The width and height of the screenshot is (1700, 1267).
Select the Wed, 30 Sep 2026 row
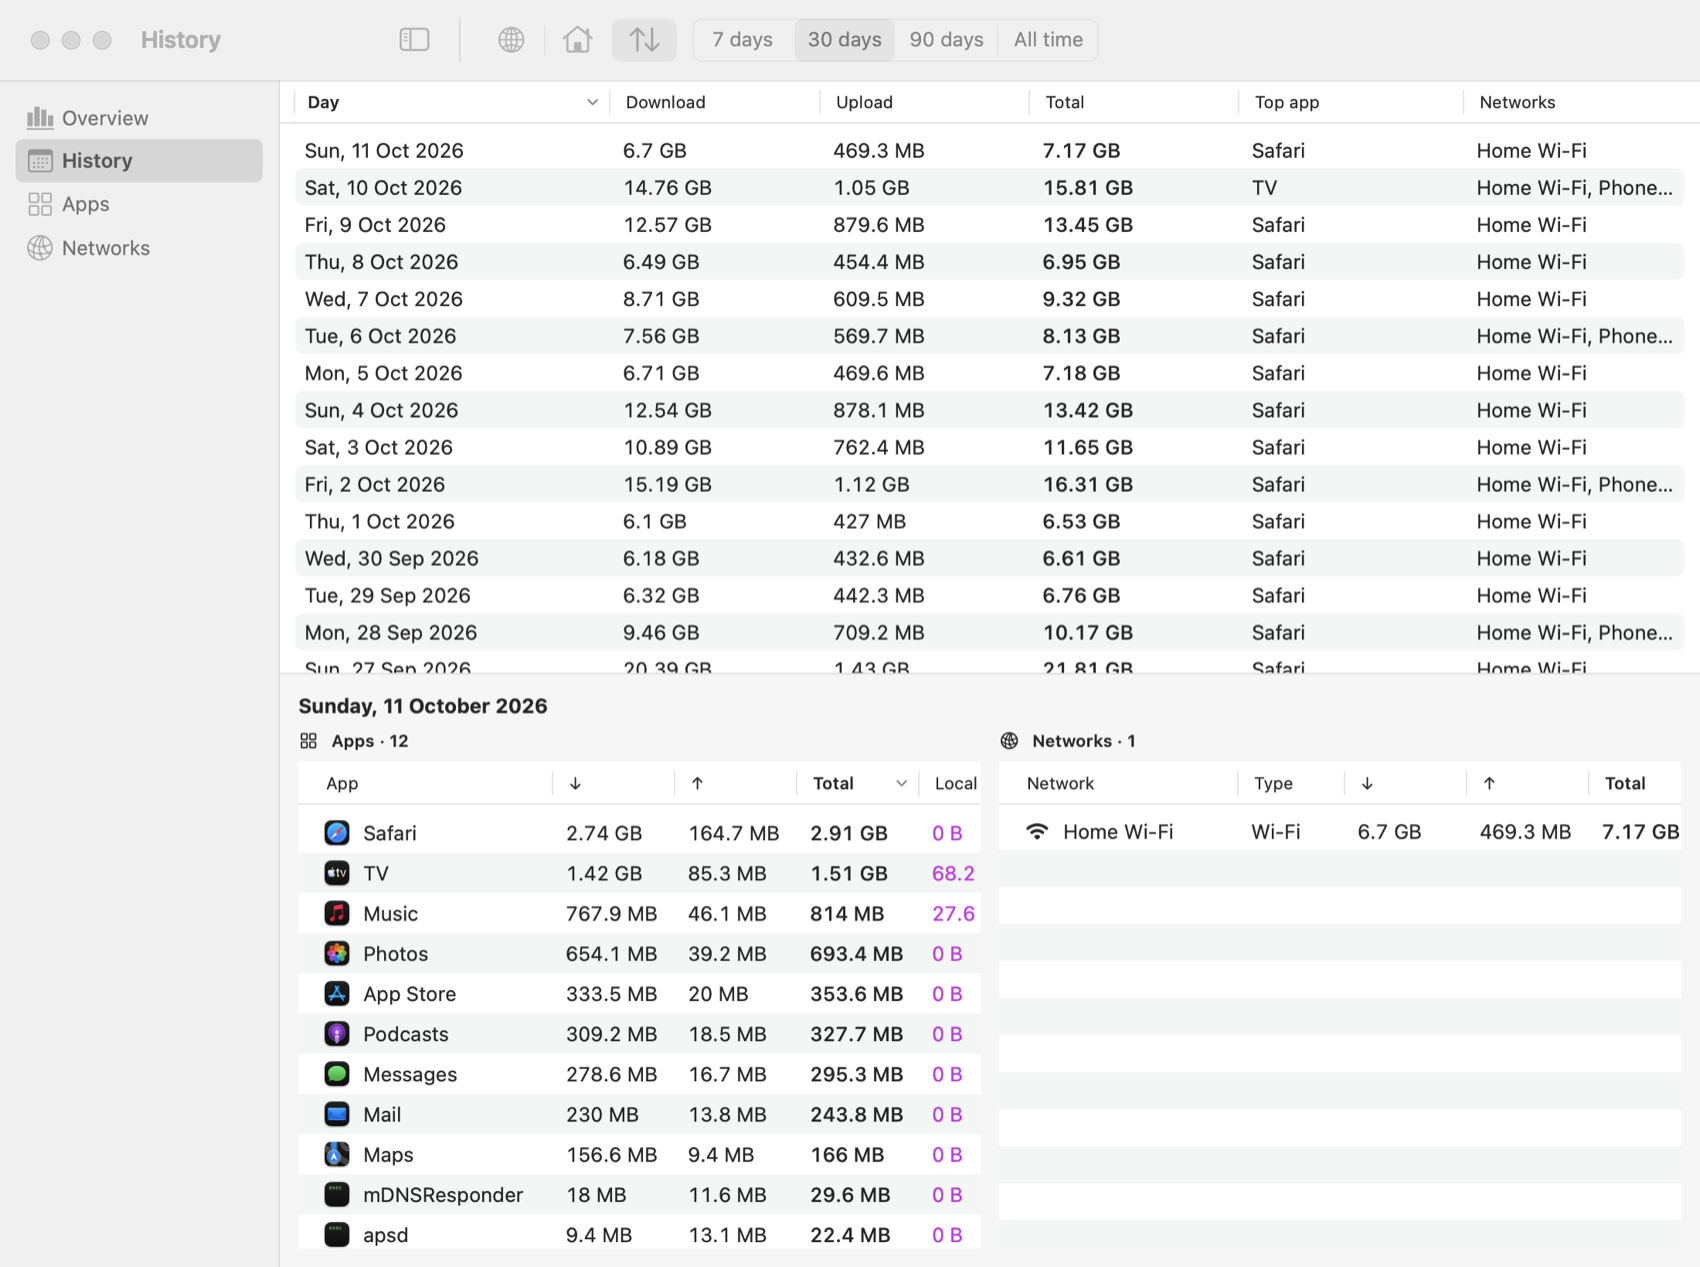tap(989, 559)
